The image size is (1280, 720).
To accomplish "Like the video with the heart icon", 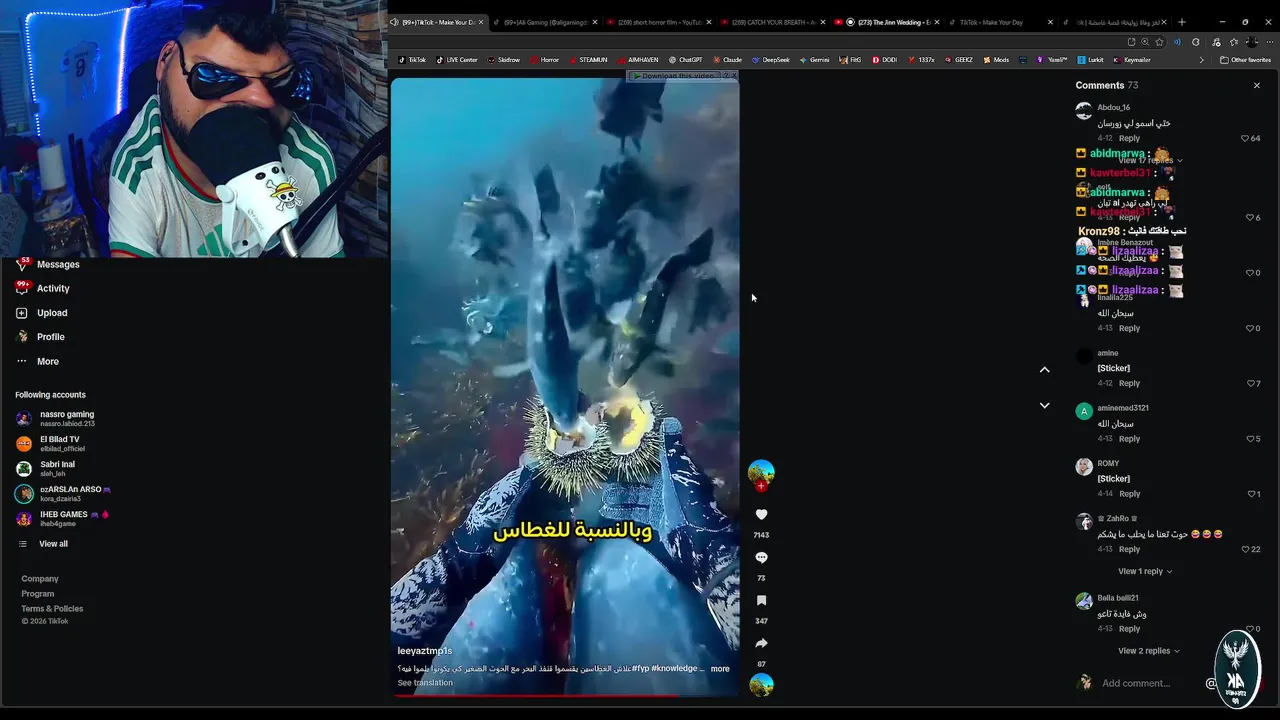I will coord(761,514).
